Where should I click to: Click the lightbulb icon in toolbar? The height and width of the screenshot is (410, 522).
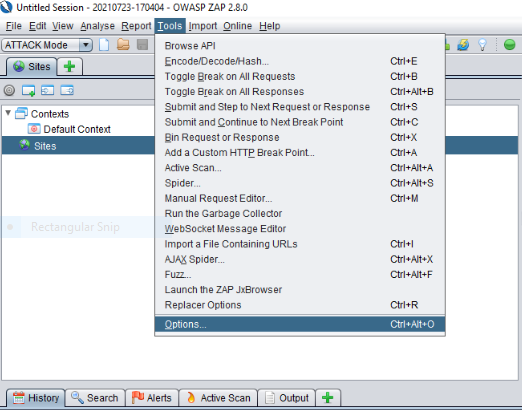(482, 45)
